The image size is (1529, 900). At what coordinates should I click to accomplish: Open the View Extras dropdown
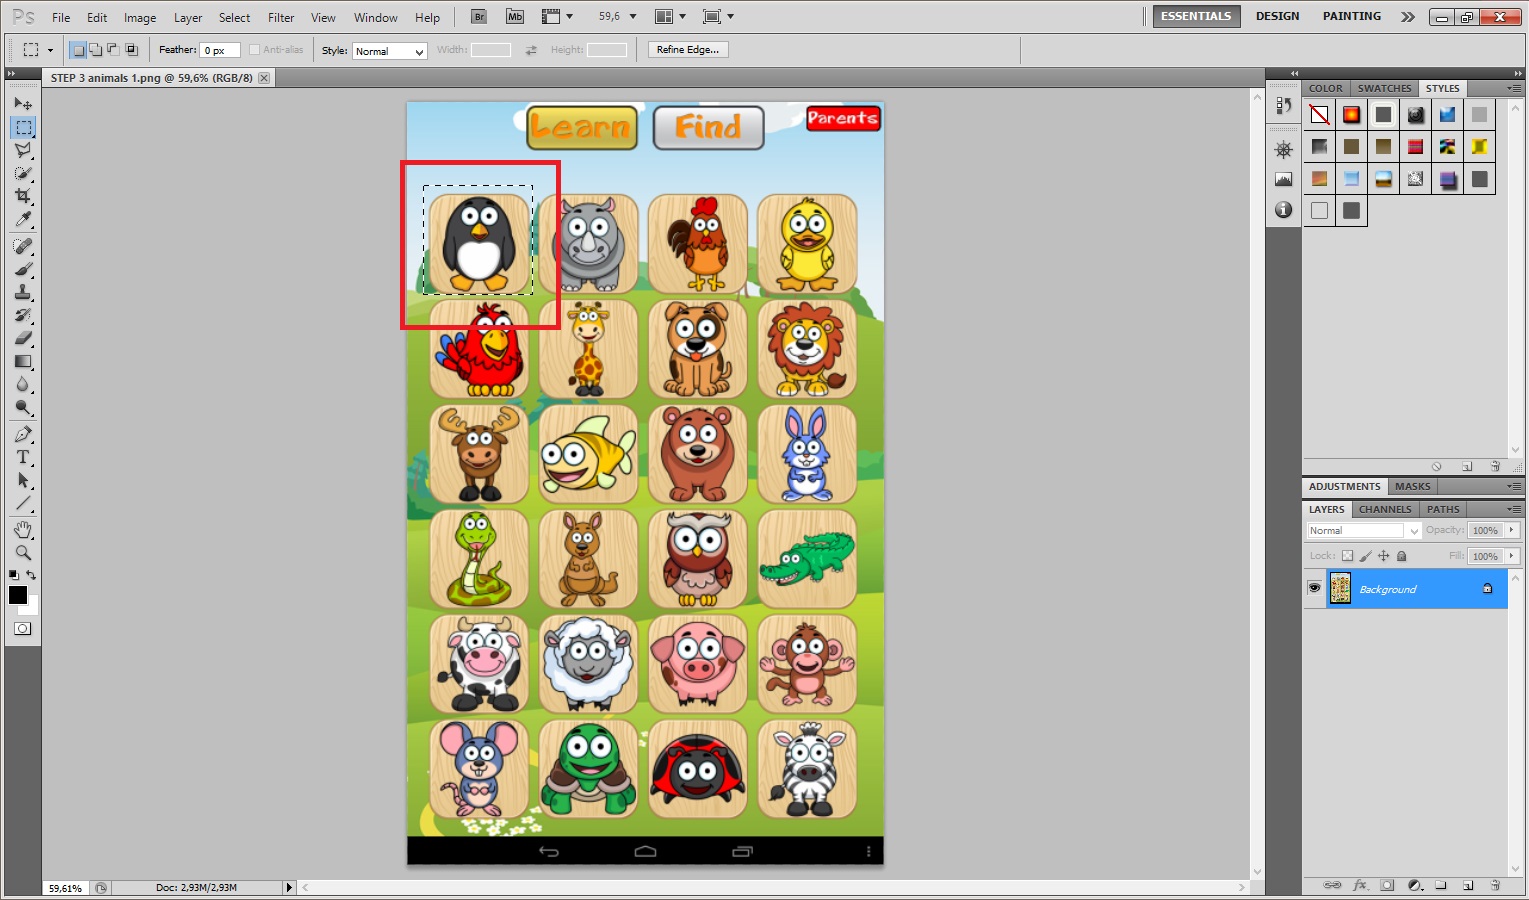(557, 17)
